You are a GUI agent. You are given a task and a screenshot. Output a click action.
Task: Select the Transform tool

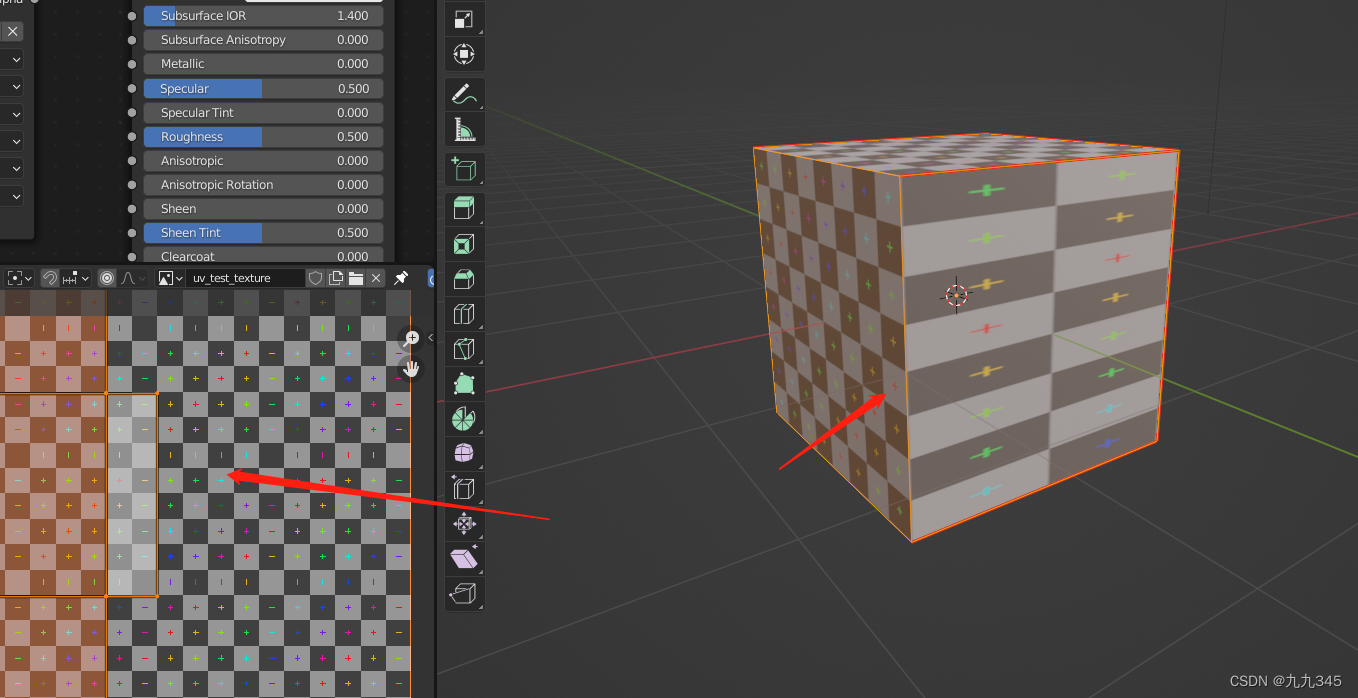click(x=464, y=54)
